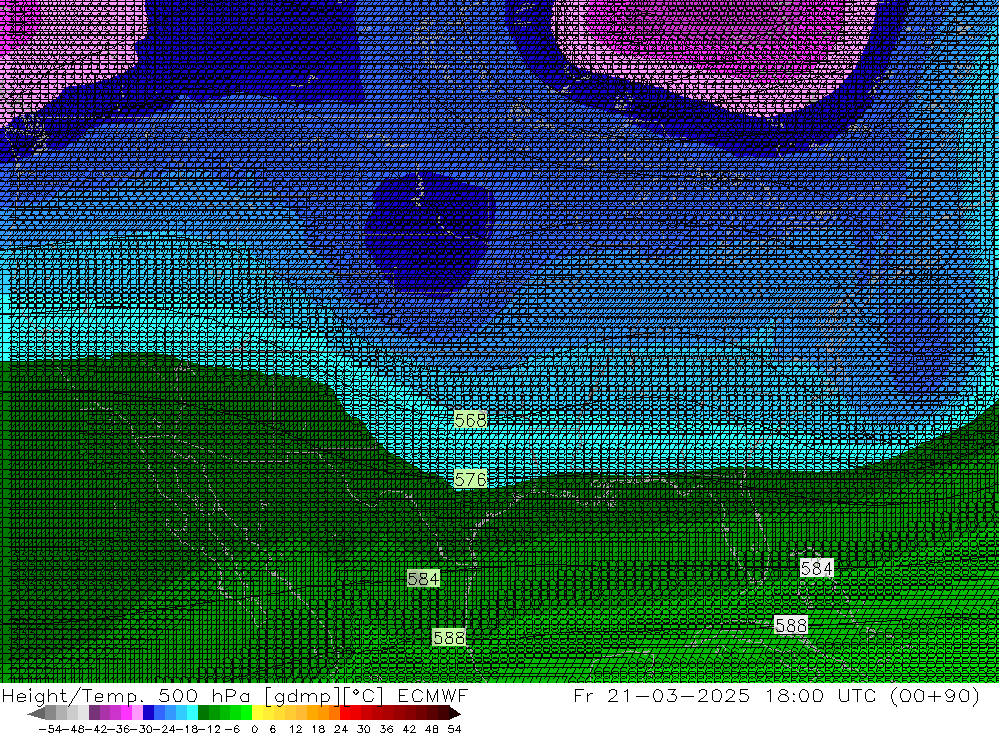The height and width of the screenshot is (733, 1000).
Task: Pick the dark blue swatch above legend value -30
Action: (x=148, y=713)
